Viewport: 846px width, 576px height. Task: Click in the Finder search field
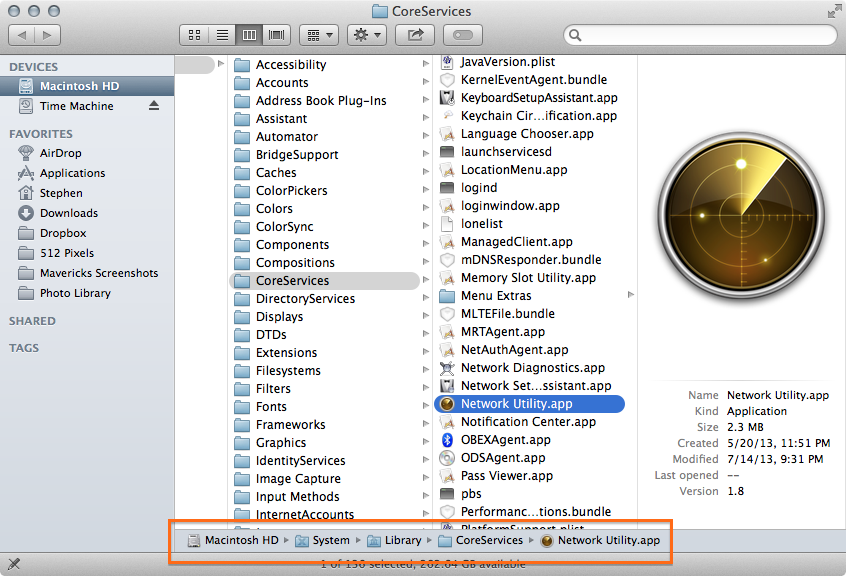(x=700, y=36)
